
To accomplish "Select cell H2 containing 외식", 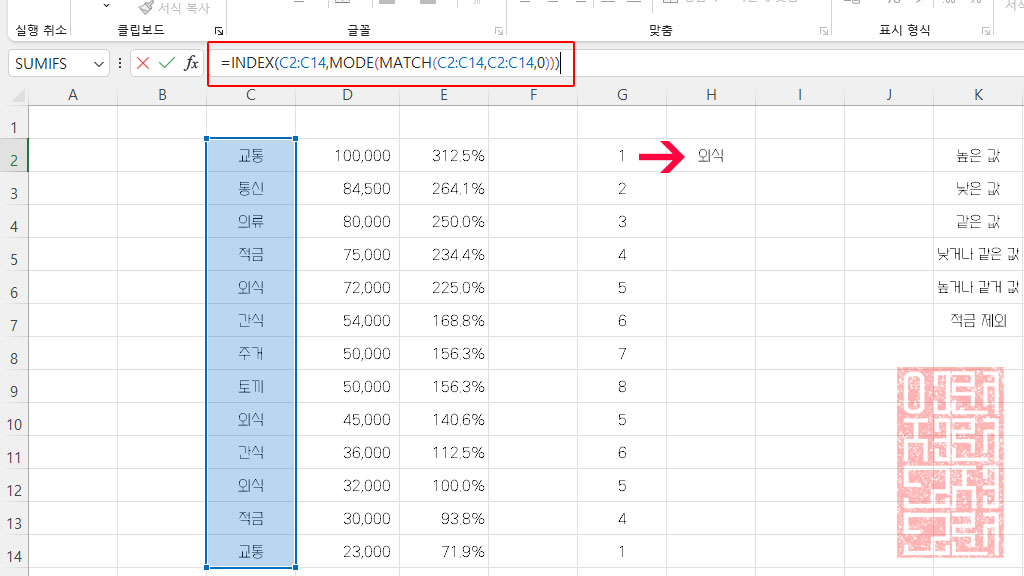I will 710,155.
